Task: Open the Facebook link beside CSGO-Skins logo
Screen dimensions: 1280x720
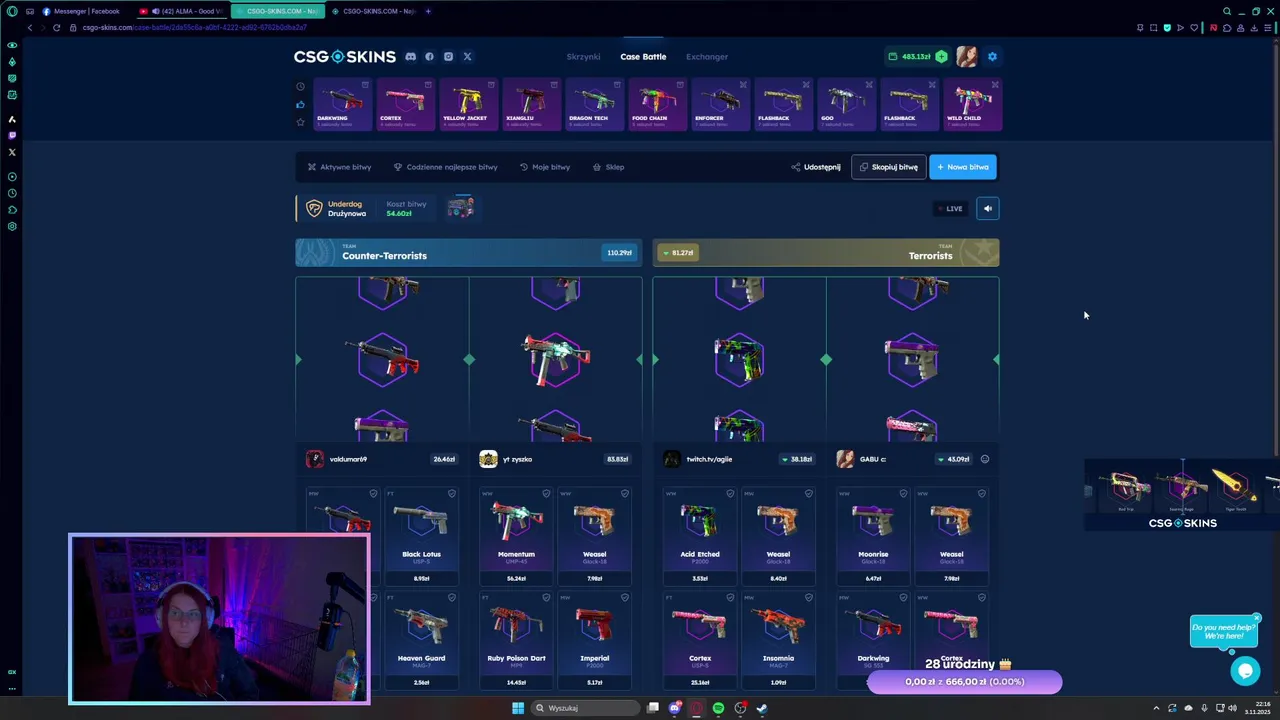Action: (x=429, y=57)
